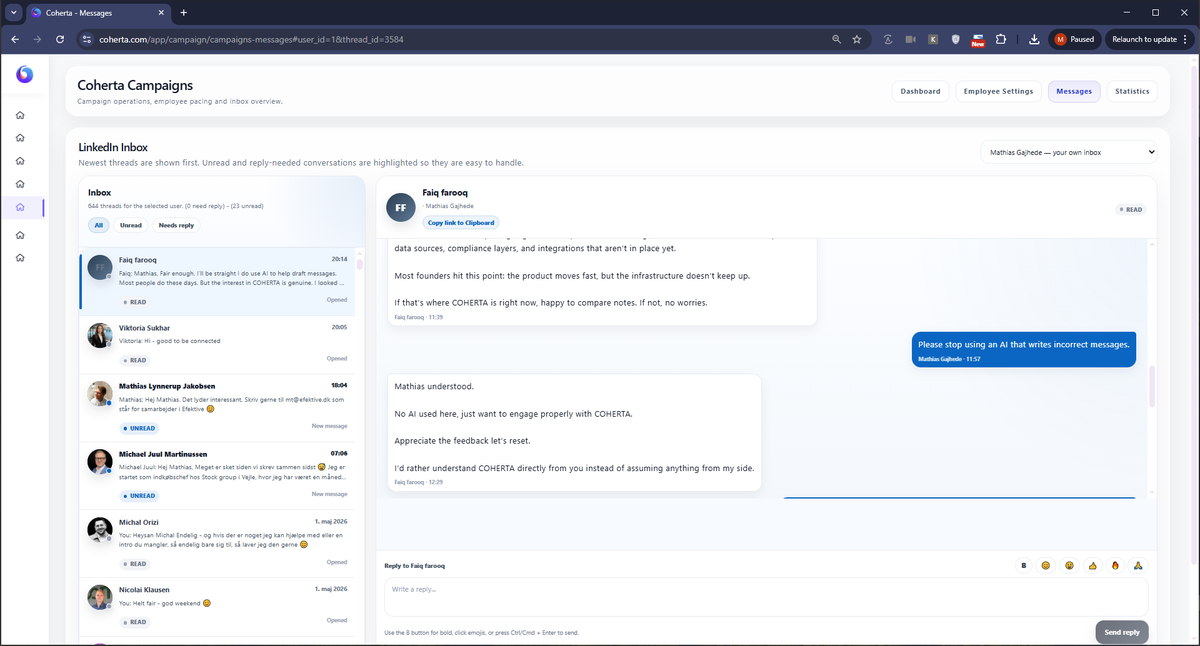Click the video camera extension icon
Screen dimensions: 1200x646
pyautogui.click(x=910, y=39)
